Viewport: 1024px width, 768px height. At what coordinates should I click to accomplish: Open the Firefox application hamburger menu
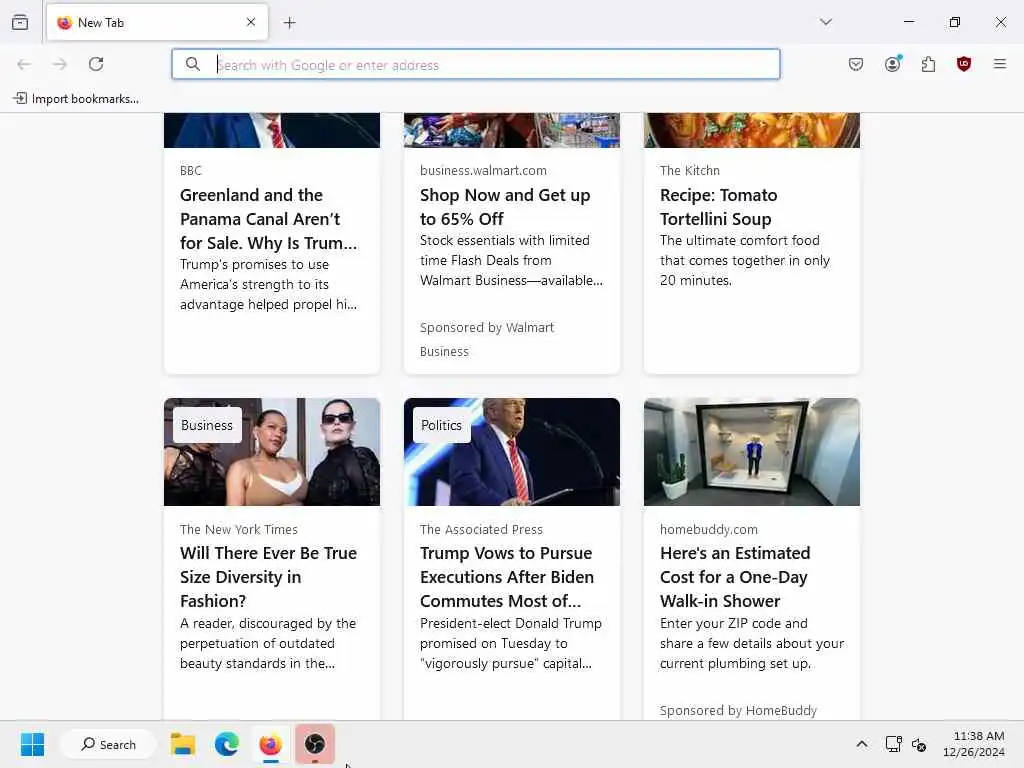[x=1000, y=64]
